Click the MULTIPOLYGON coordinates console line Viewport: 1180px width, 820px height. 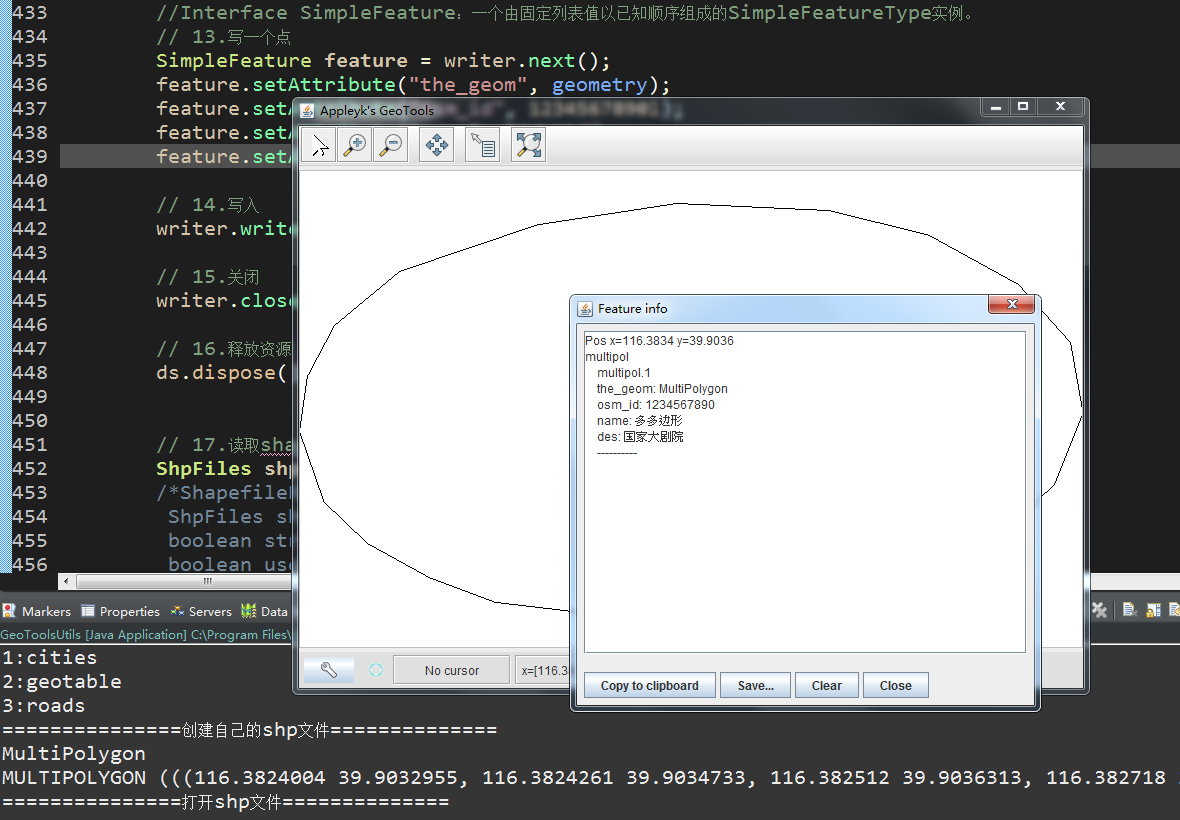pyautogui.click(x=590, y=778)
